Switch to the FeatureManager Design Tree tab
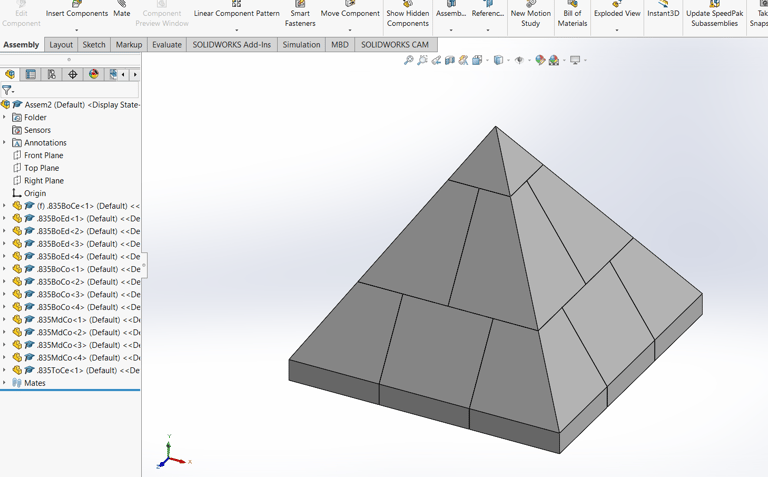Image resolution: width=768 pixels, height=477 pixels. 10,74
